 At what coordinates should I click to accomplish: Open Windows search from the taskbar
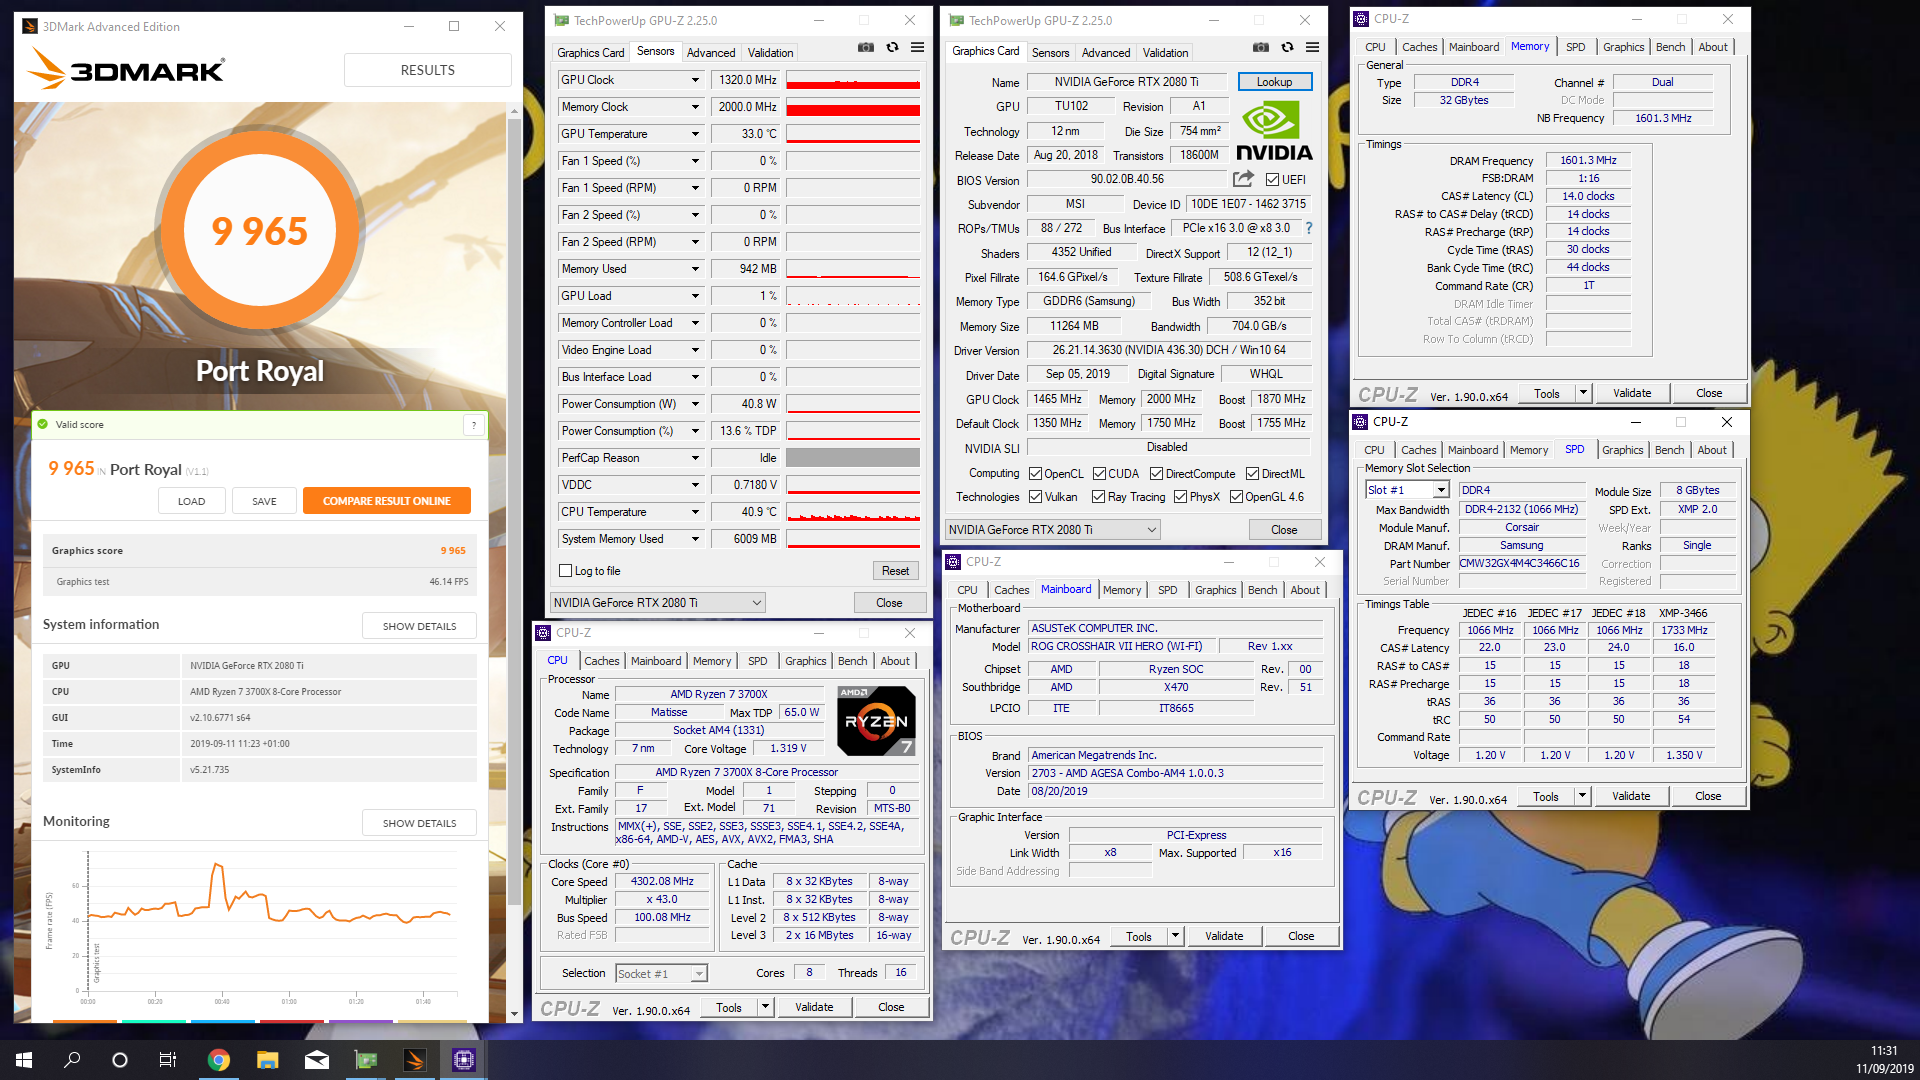(72, 1060)
